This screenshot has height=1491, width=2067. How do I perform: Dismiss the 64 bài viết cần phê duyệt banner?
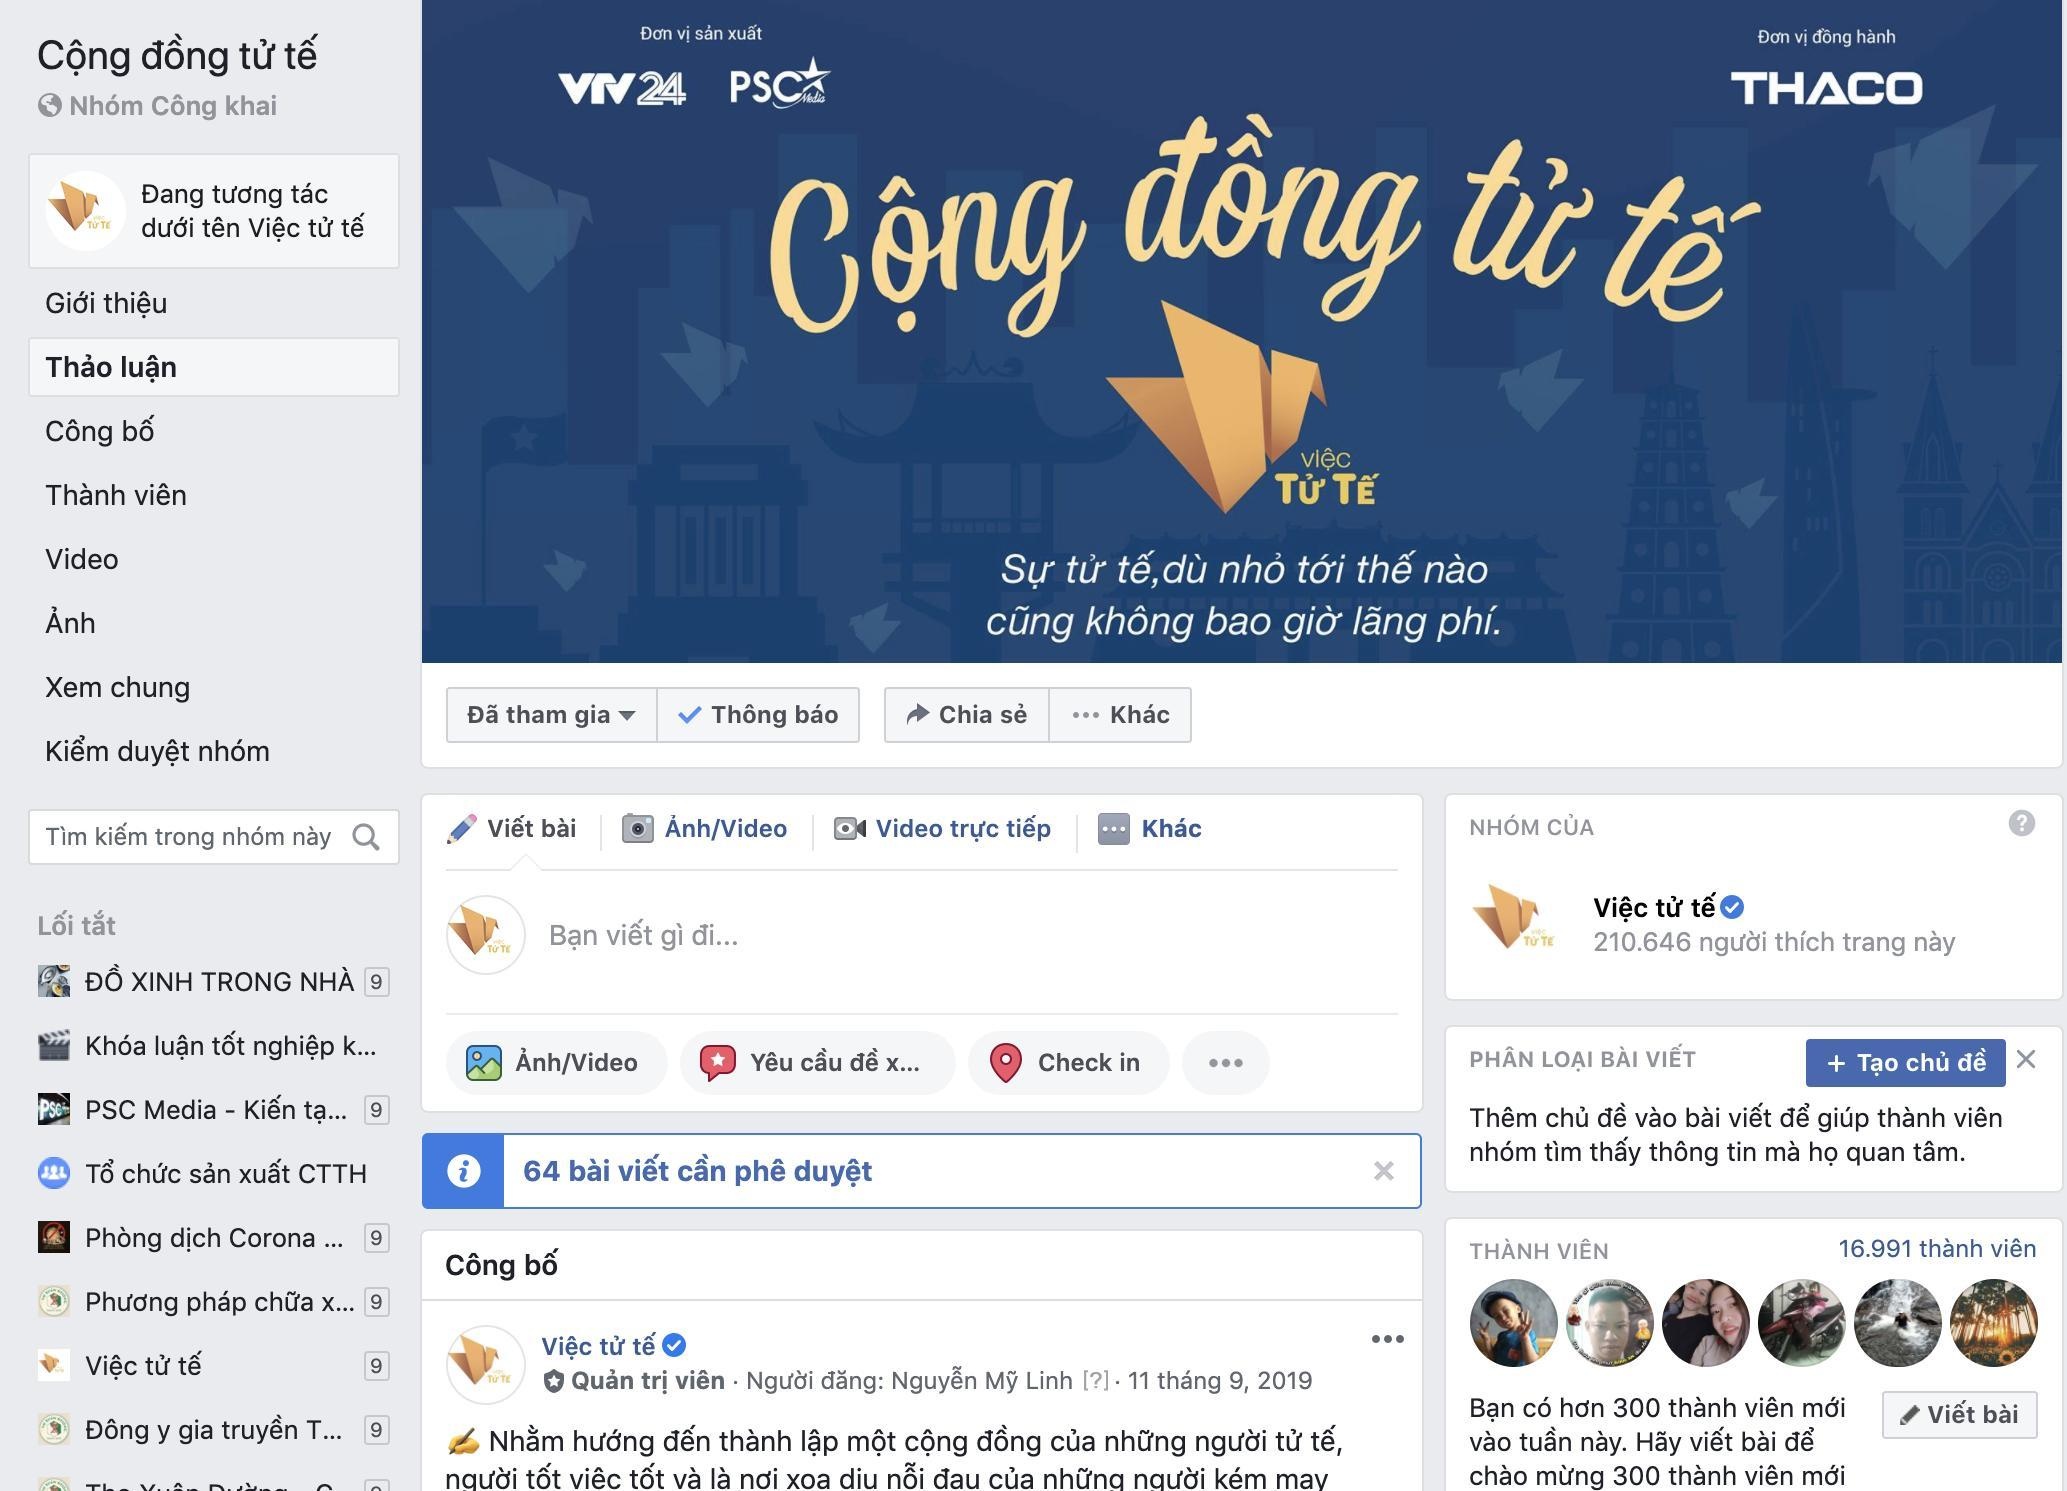point(1383,1171)
